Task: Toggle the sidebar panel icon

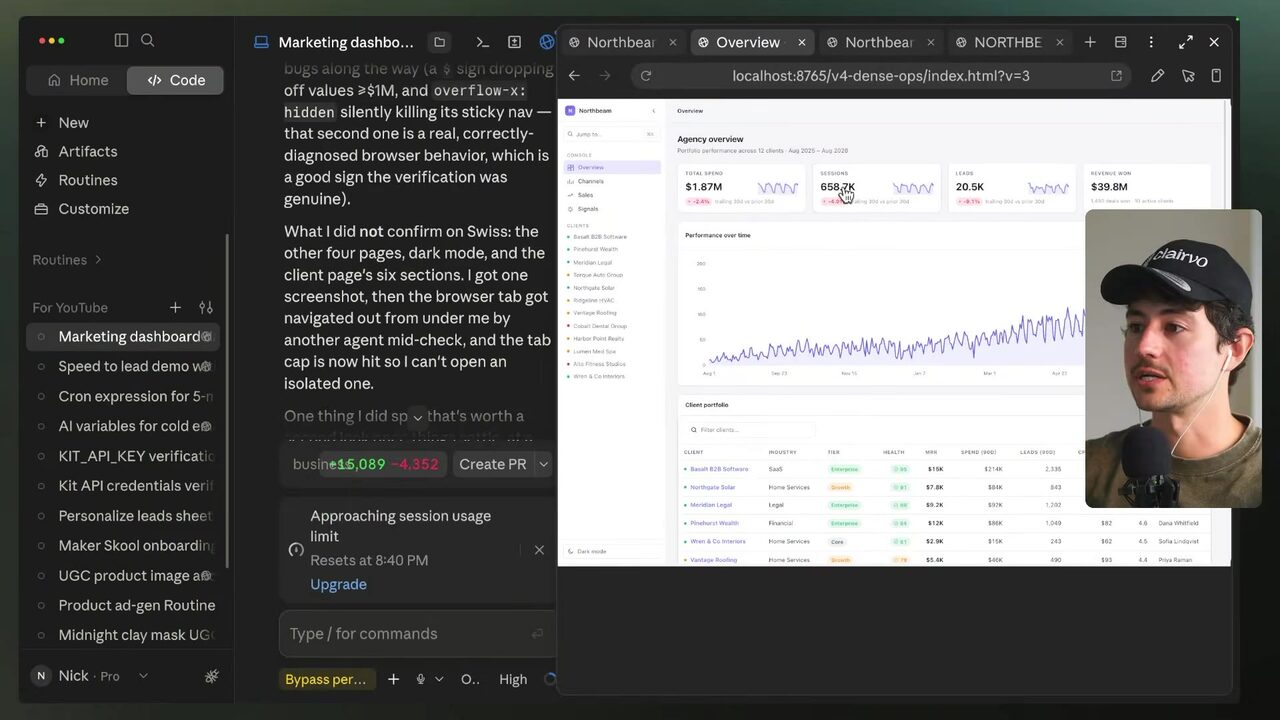Action: pyautogui.click(x=121, y=40)
